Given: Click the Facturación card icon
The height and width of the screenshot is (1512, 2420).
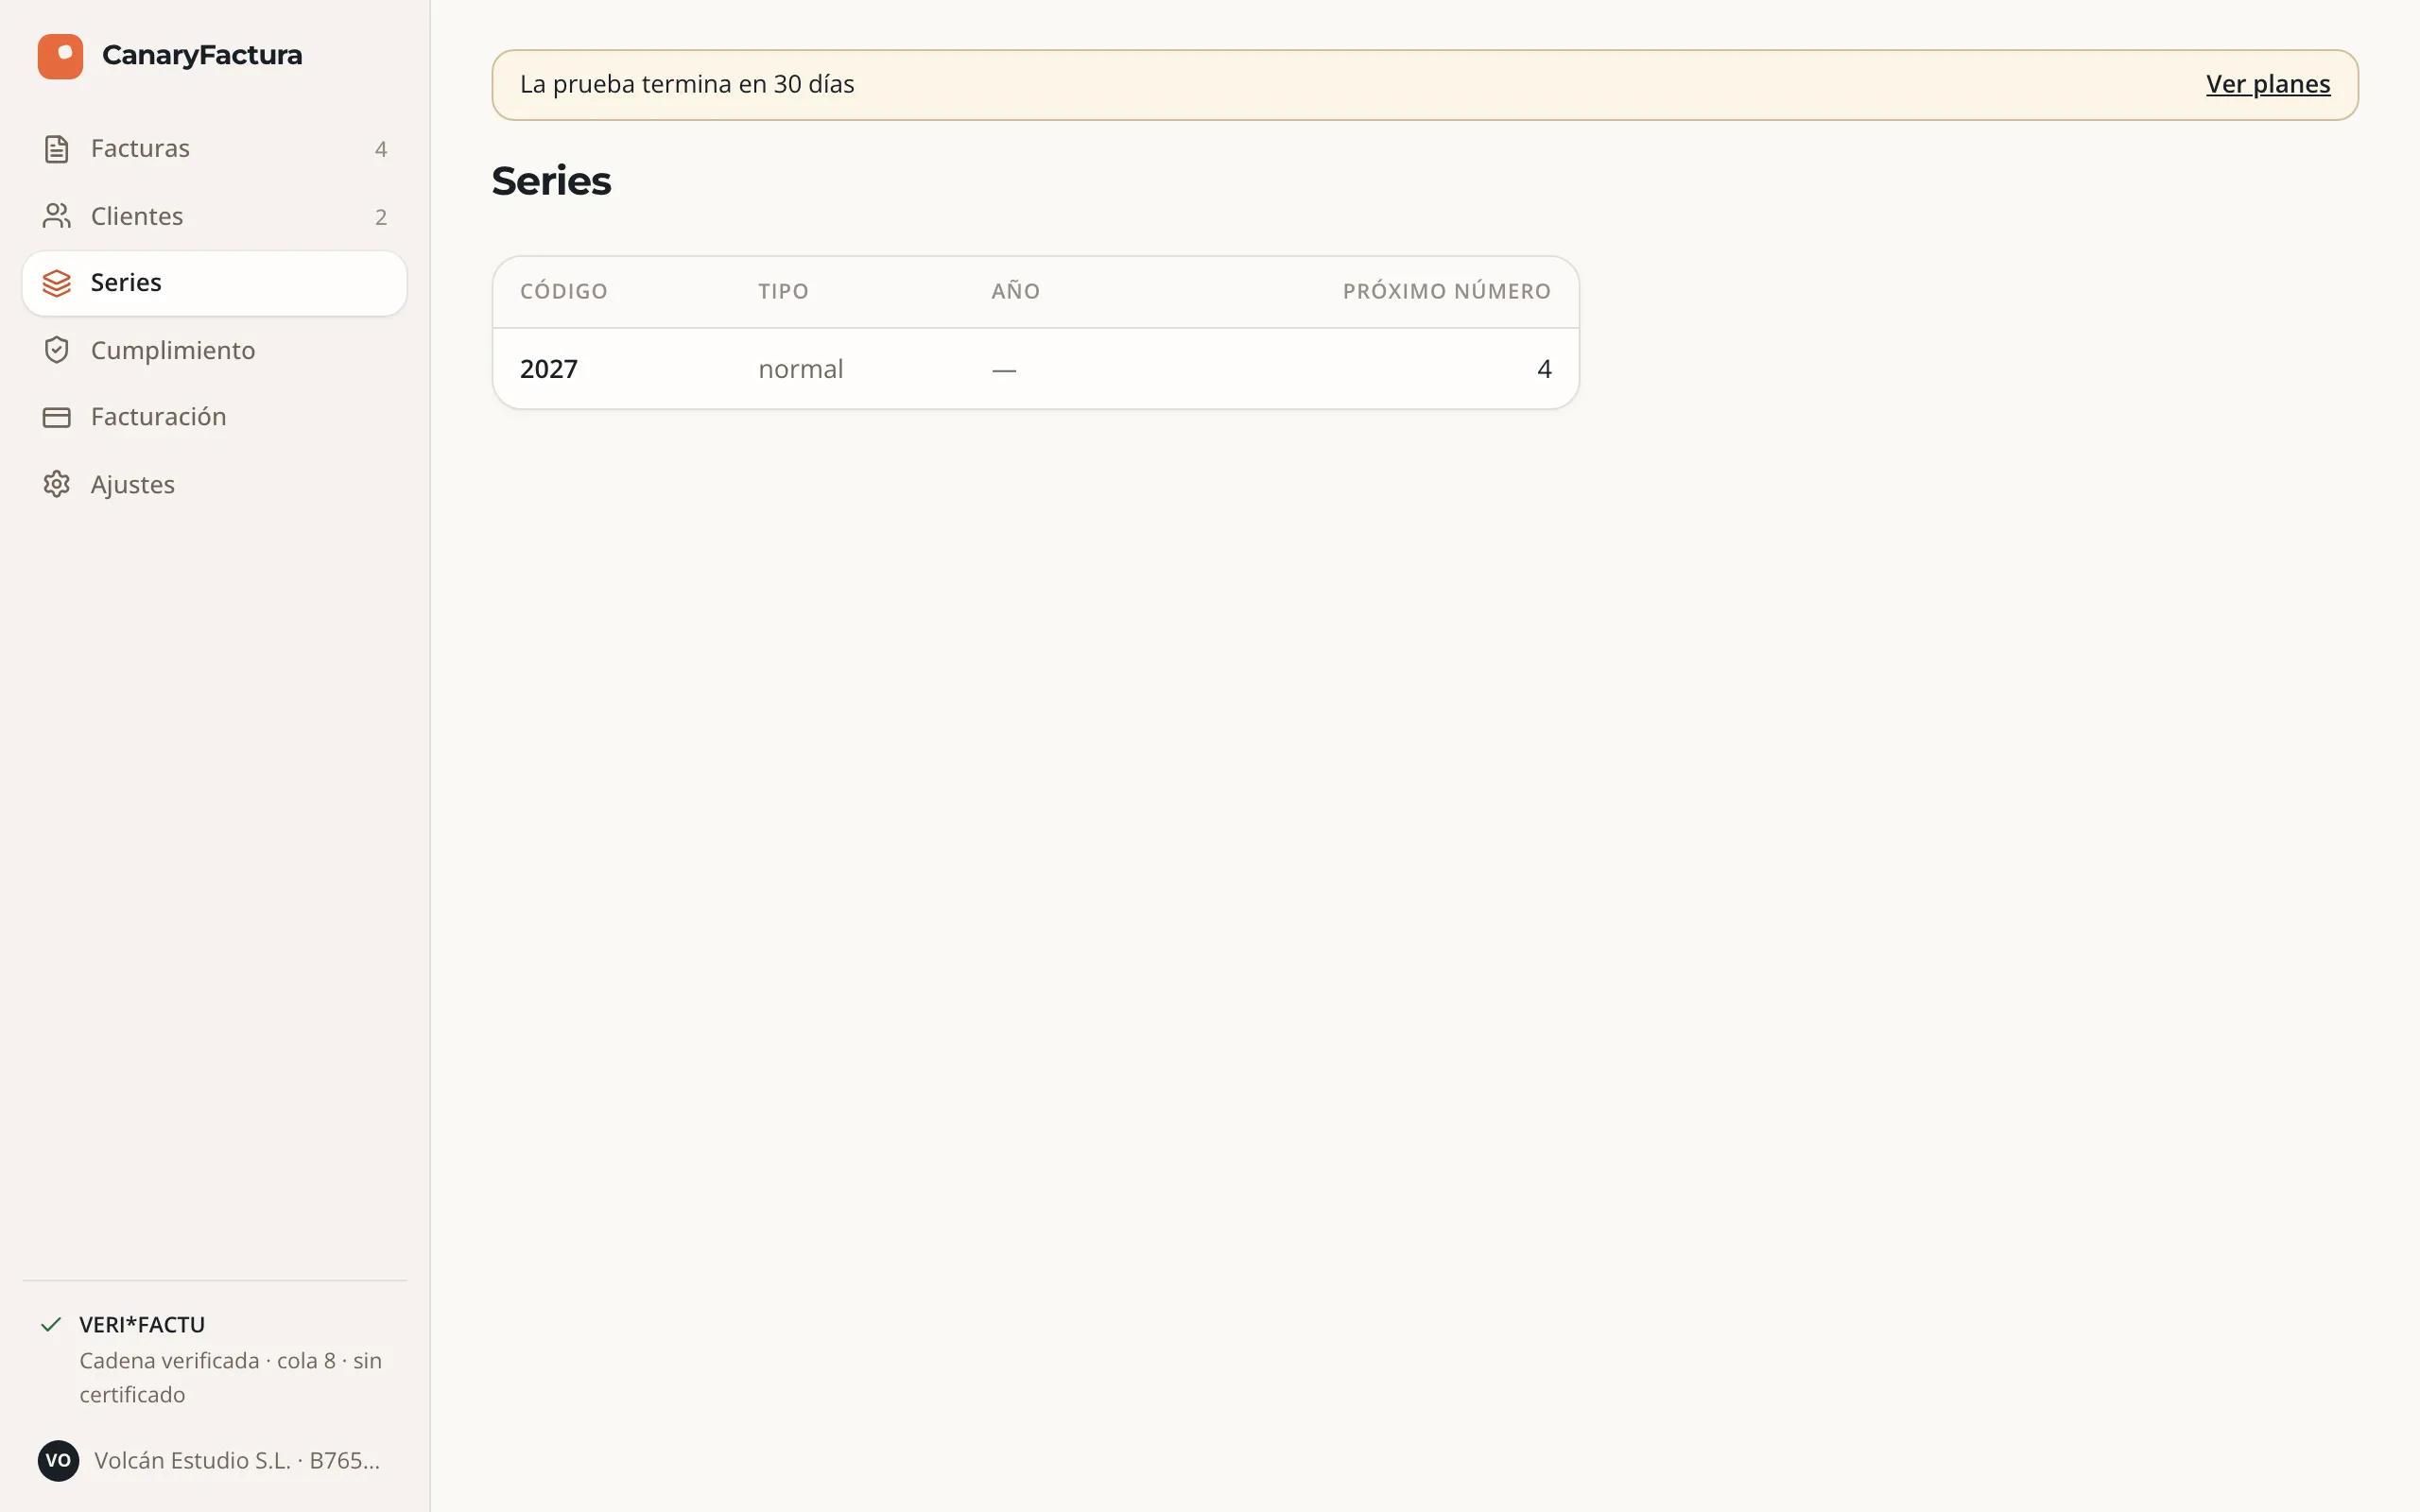Looking at the screenshot, I should tap(57, 417).
